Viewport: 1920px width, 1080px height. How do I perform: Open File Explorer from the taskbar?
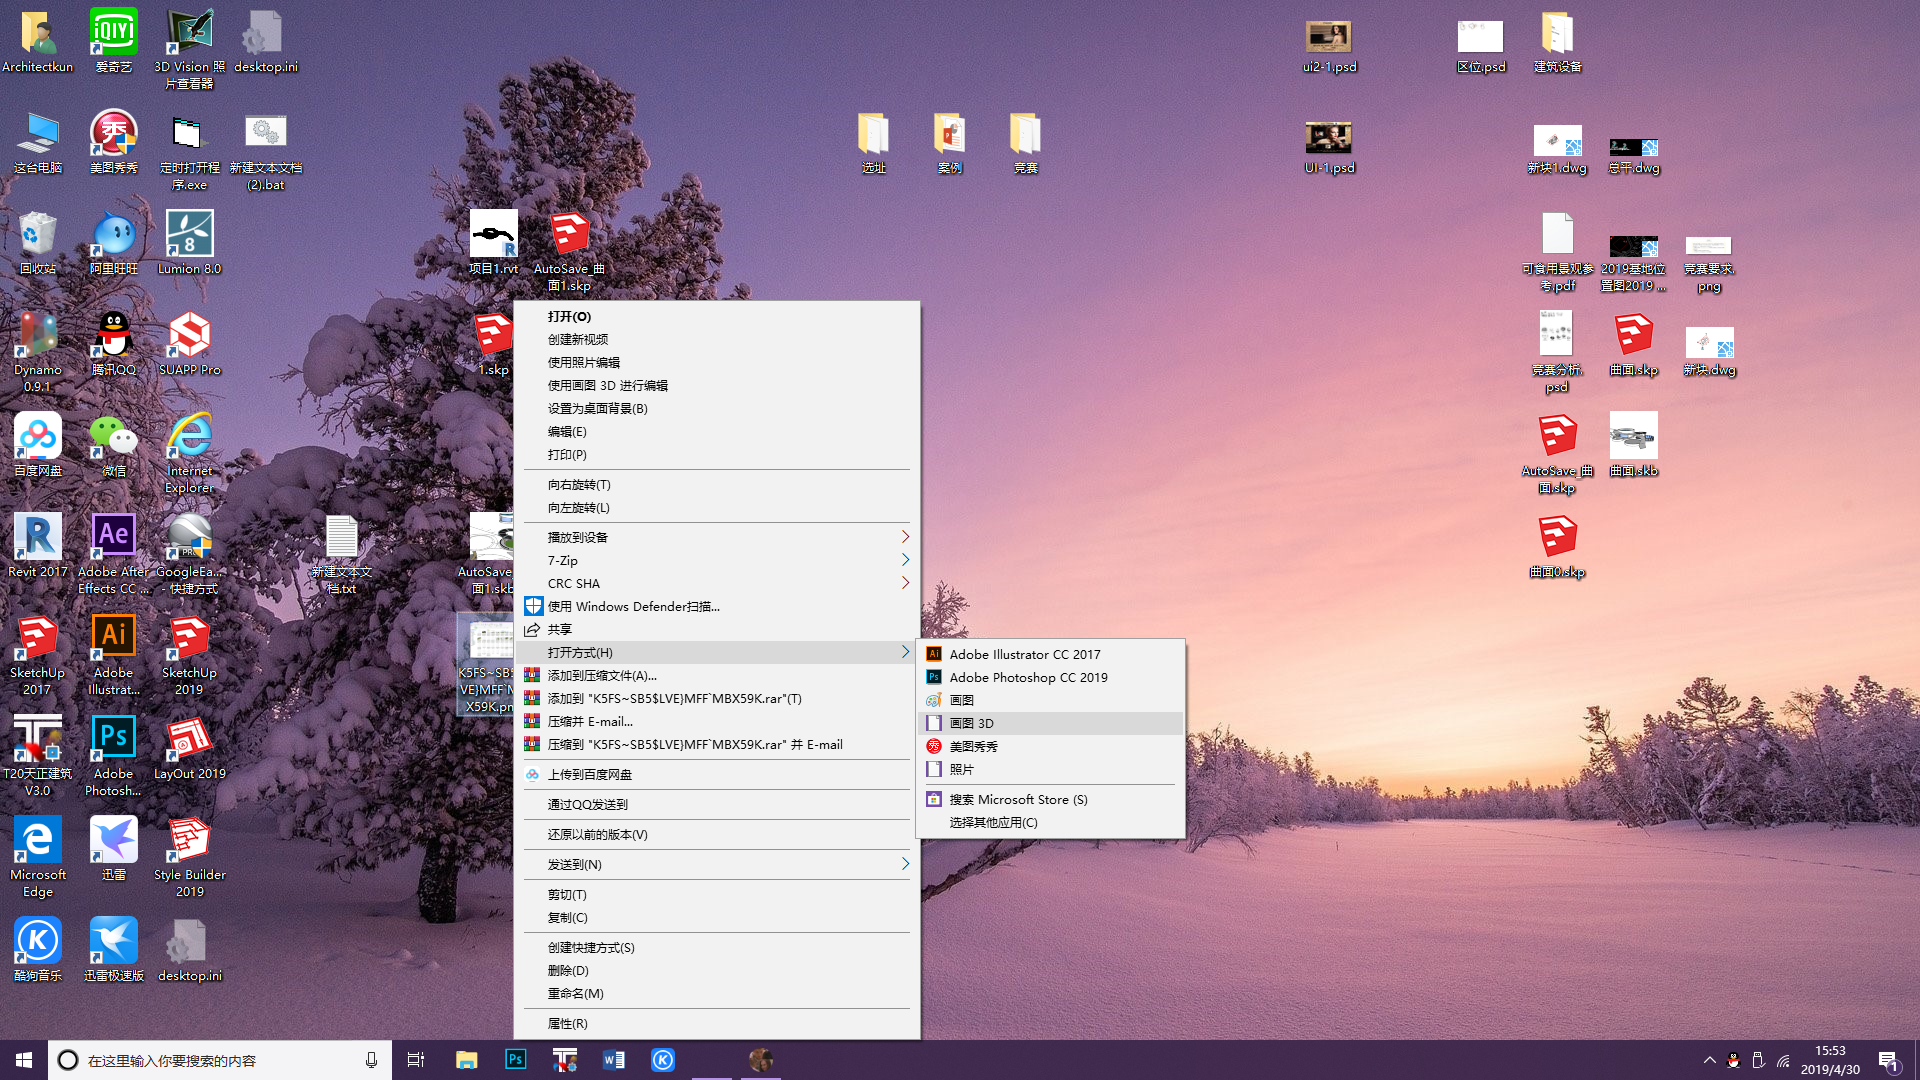click(467, 1060)
